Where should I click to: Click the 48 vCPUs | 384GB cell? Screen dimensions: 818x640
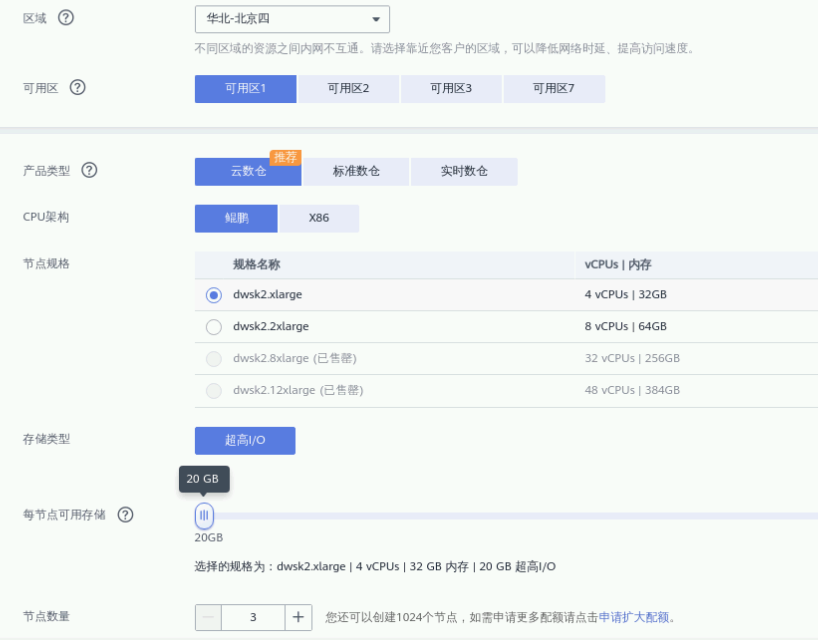[x=632, y=390]
